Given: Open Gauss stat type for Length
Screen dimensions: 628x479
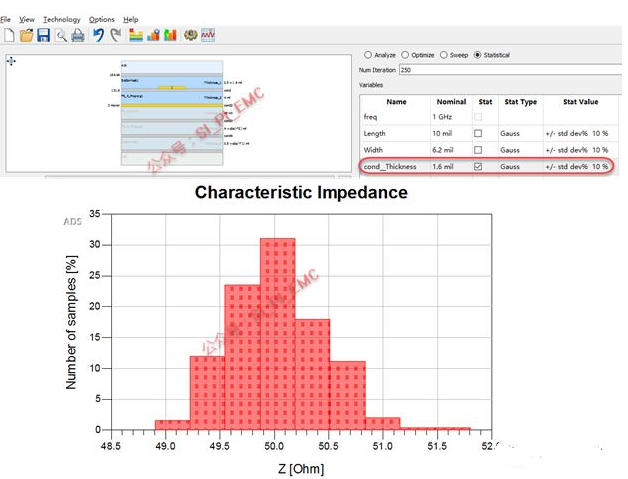Looking at the screenshot, I should coord(510,133).
